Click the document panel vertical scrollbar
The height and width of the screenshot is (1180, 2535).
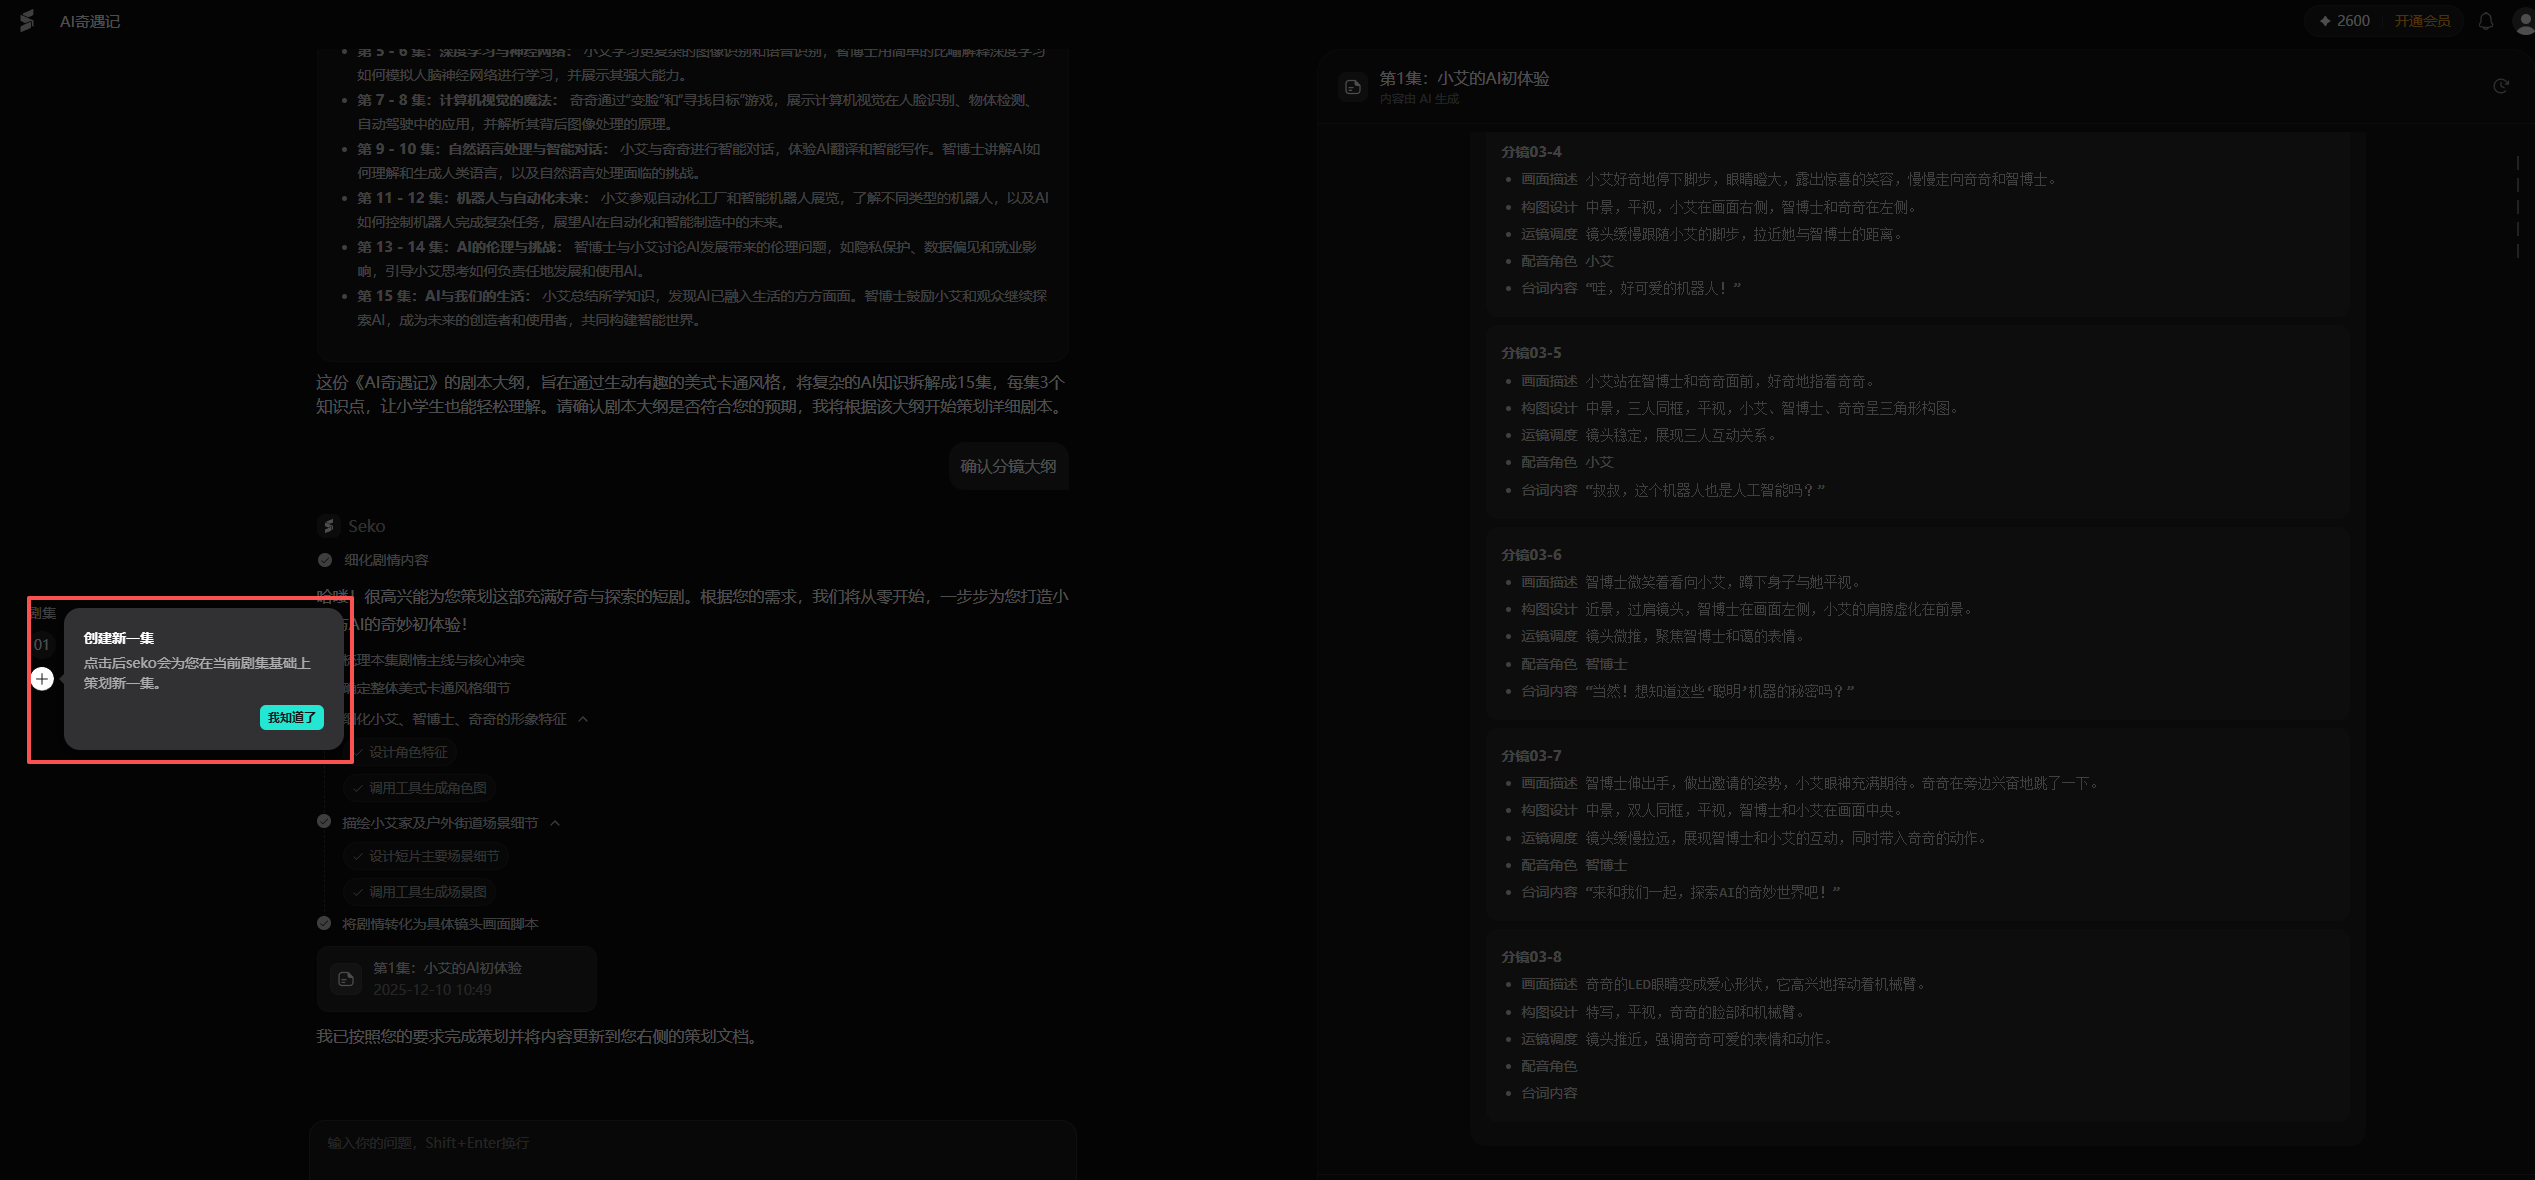[2517, 205]
